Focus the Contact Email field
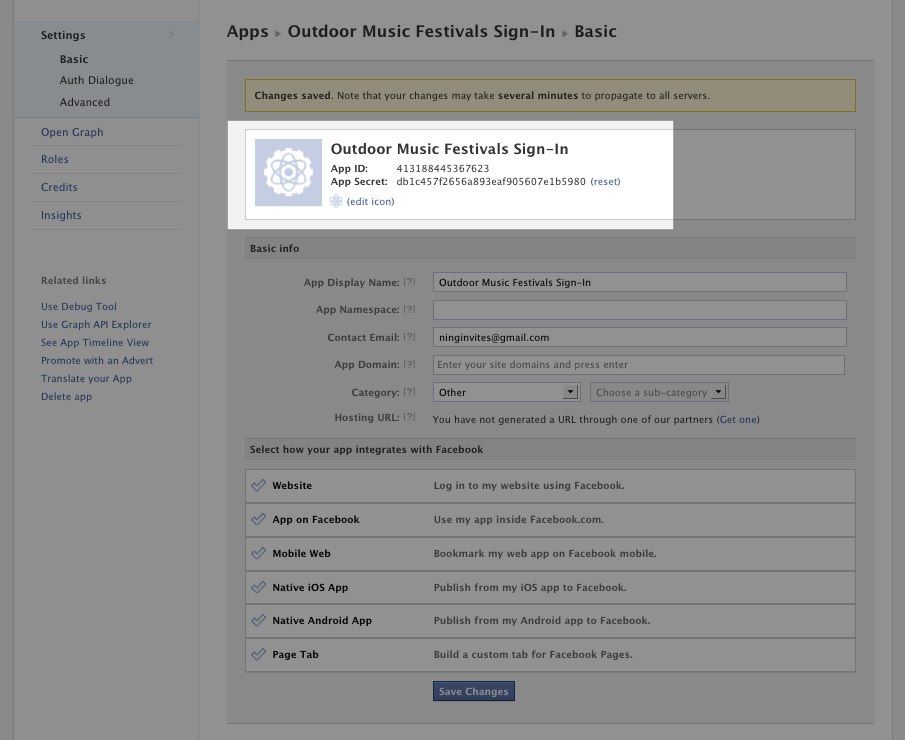 (x=640, y=337)
